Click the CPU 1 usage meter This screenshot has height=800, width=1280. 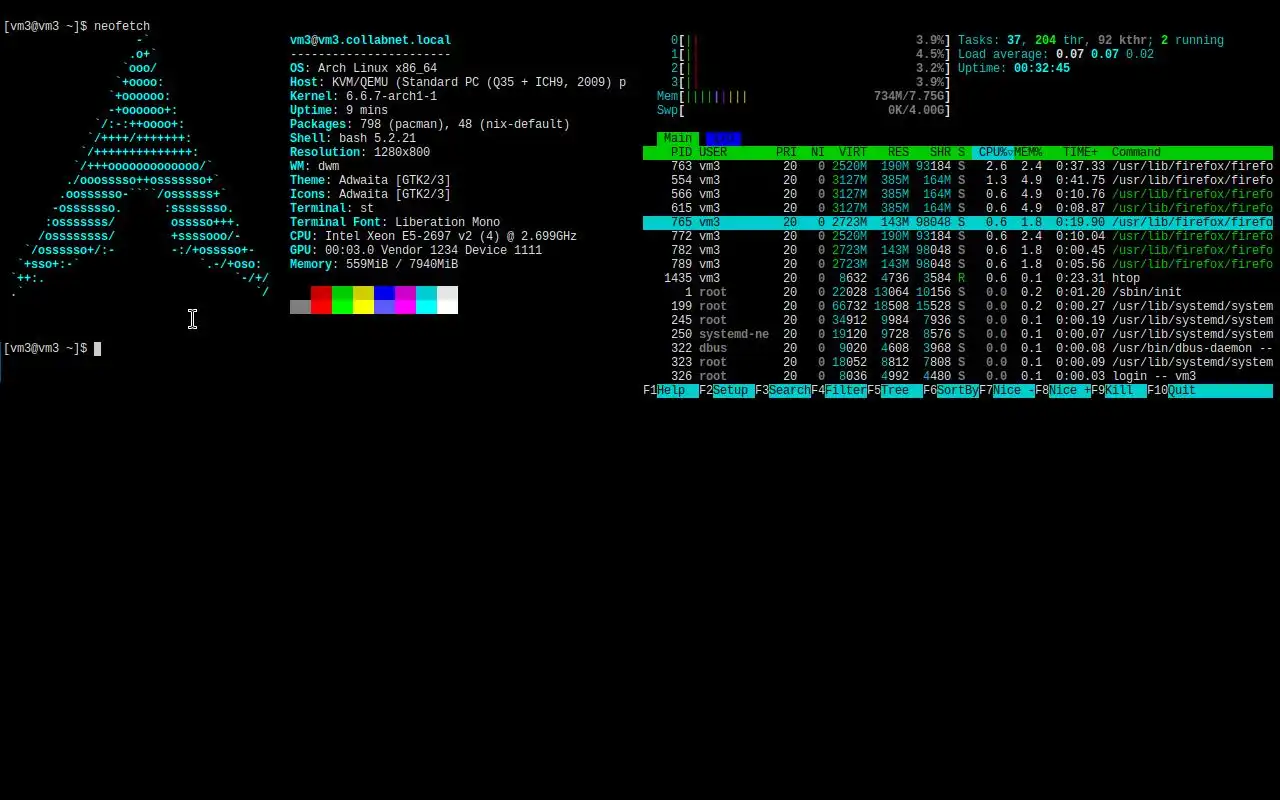(811, 54)
